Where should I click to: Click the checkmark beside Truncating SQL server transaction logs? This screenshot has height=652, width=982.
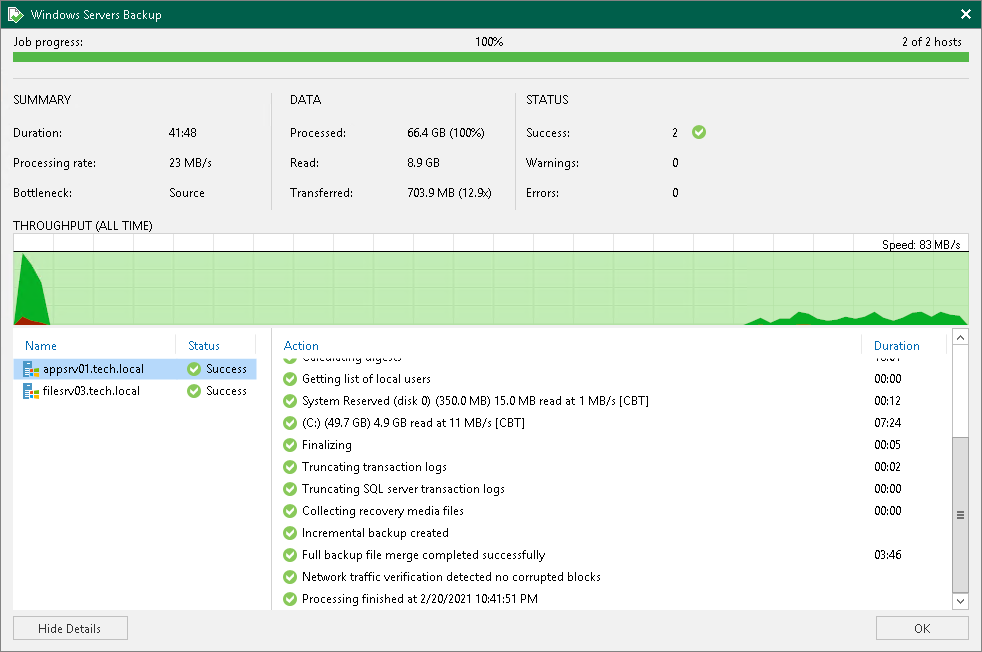point(289,489)
